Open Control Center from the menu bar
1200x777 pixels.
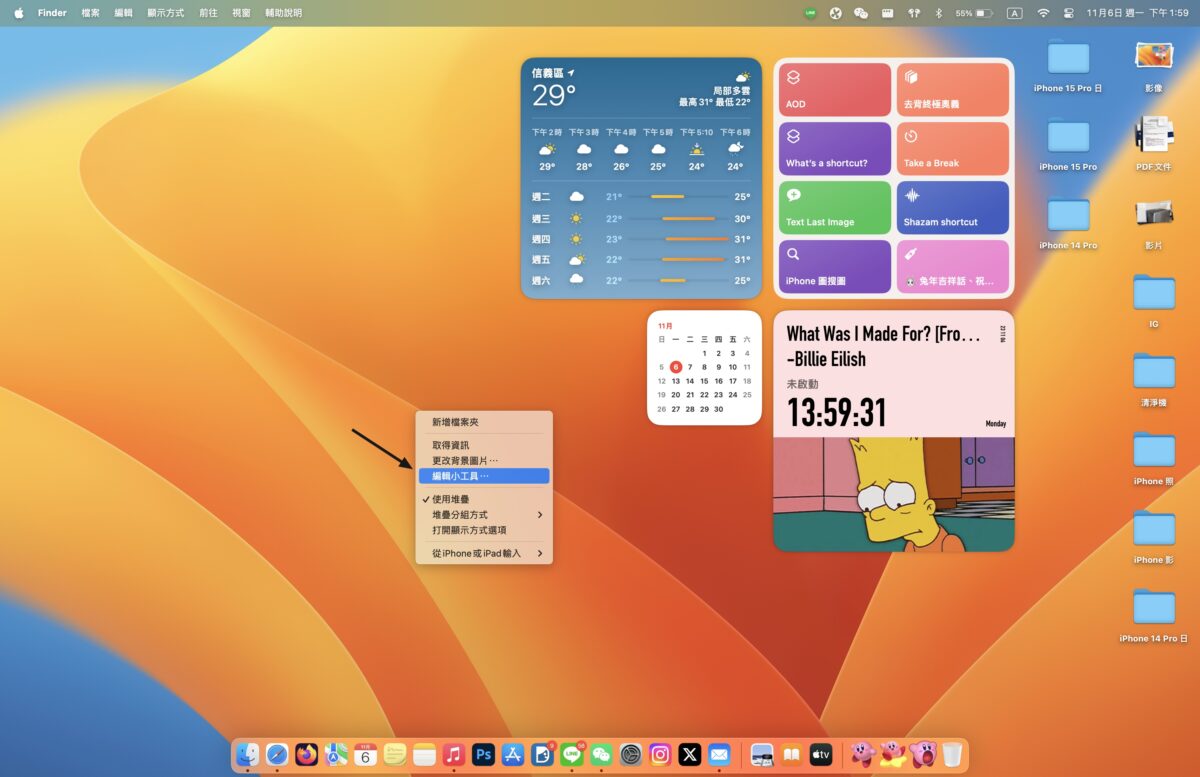click(x=1068, y=13)
